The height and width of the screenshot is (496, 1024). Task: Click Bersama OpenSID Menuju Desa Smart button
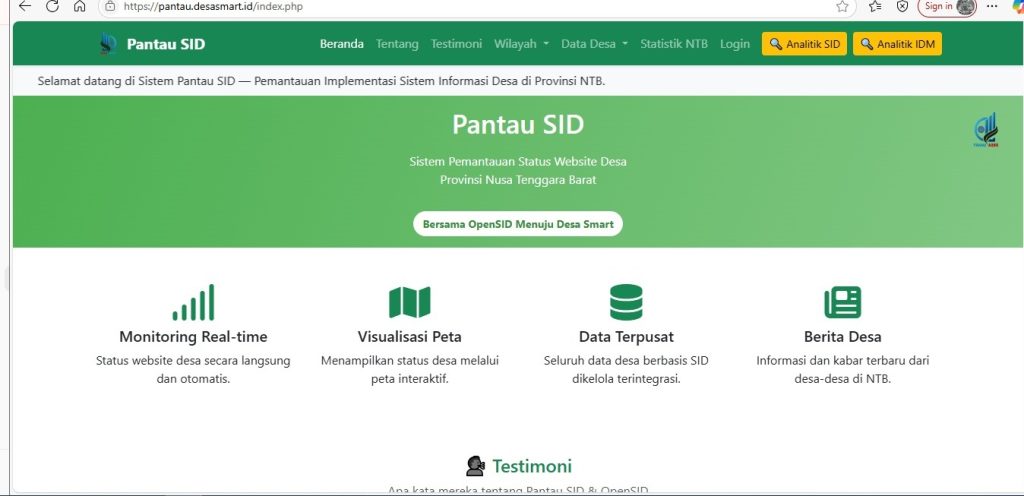coord(518,224)
